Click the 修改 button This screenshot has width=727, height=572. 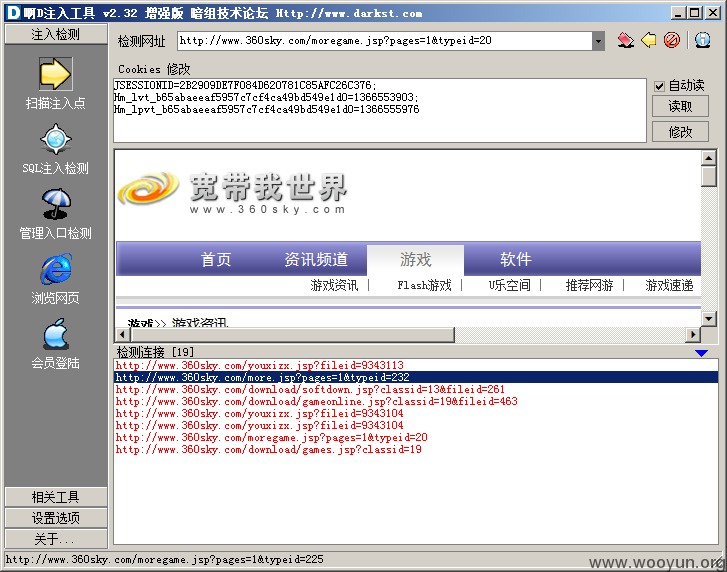[x=680, y=132]
